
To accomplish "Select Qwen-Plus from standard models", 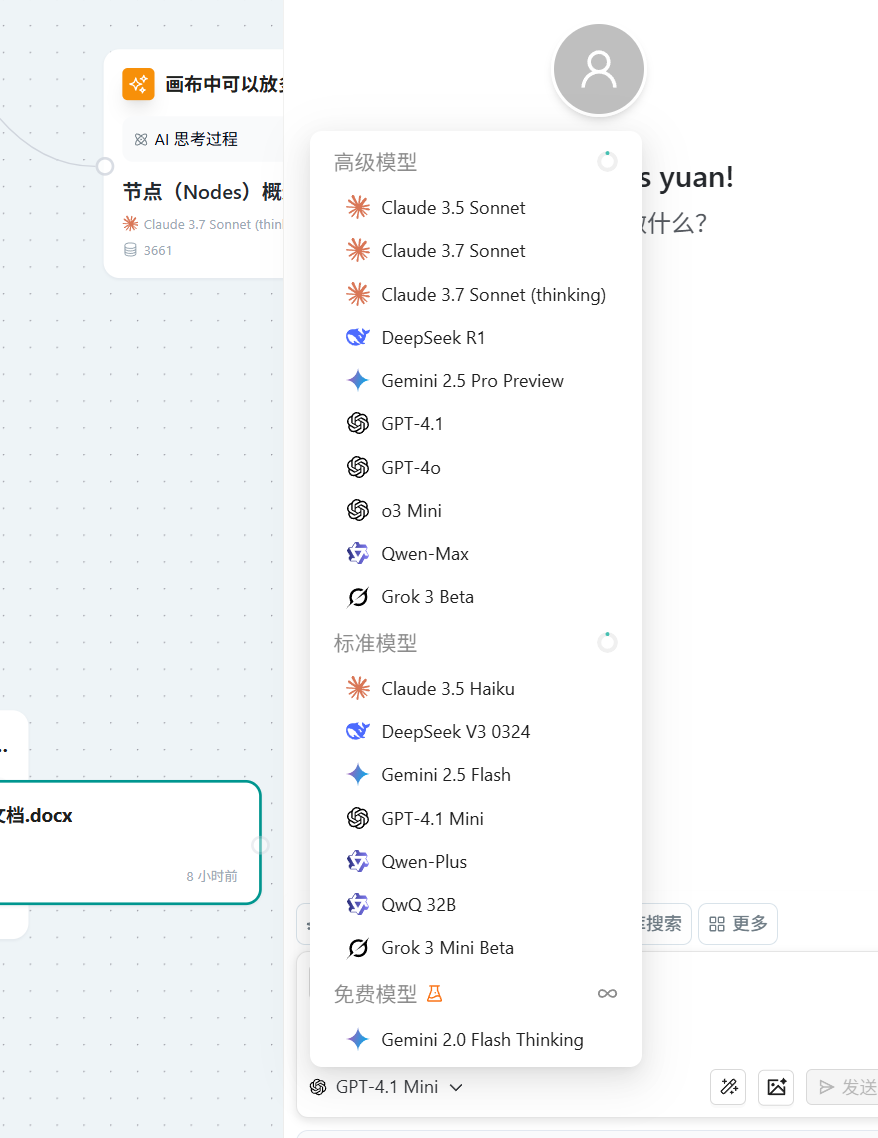I will coord(424,861).
